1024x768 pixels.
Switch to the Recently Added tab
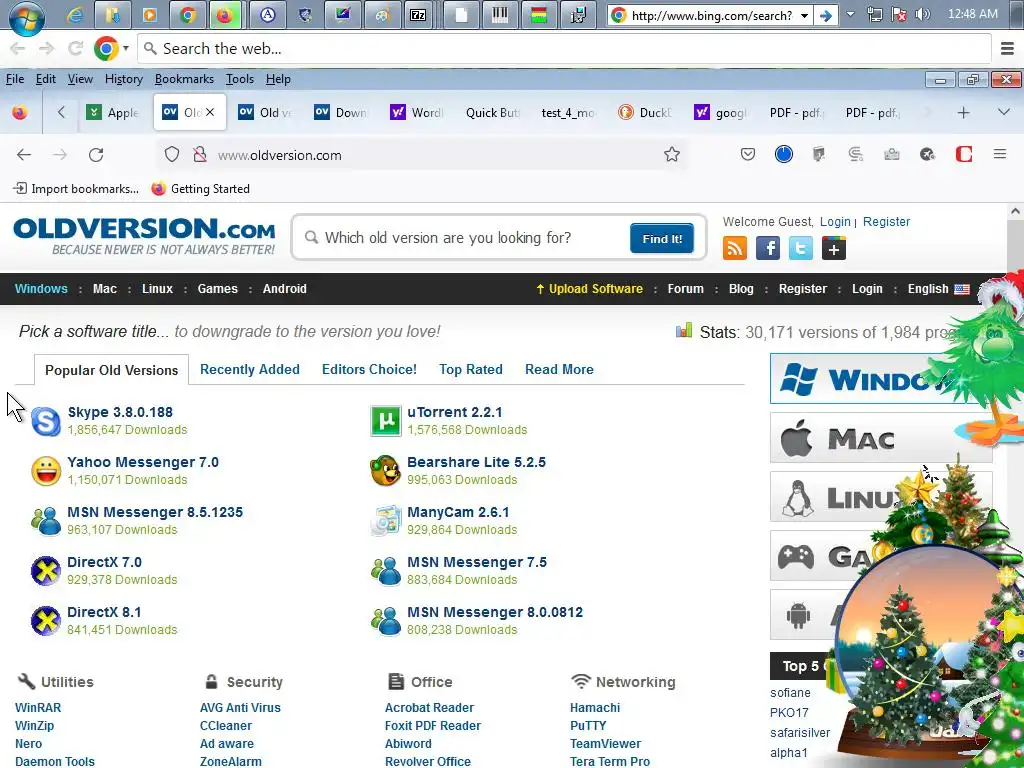click(249, 370)
